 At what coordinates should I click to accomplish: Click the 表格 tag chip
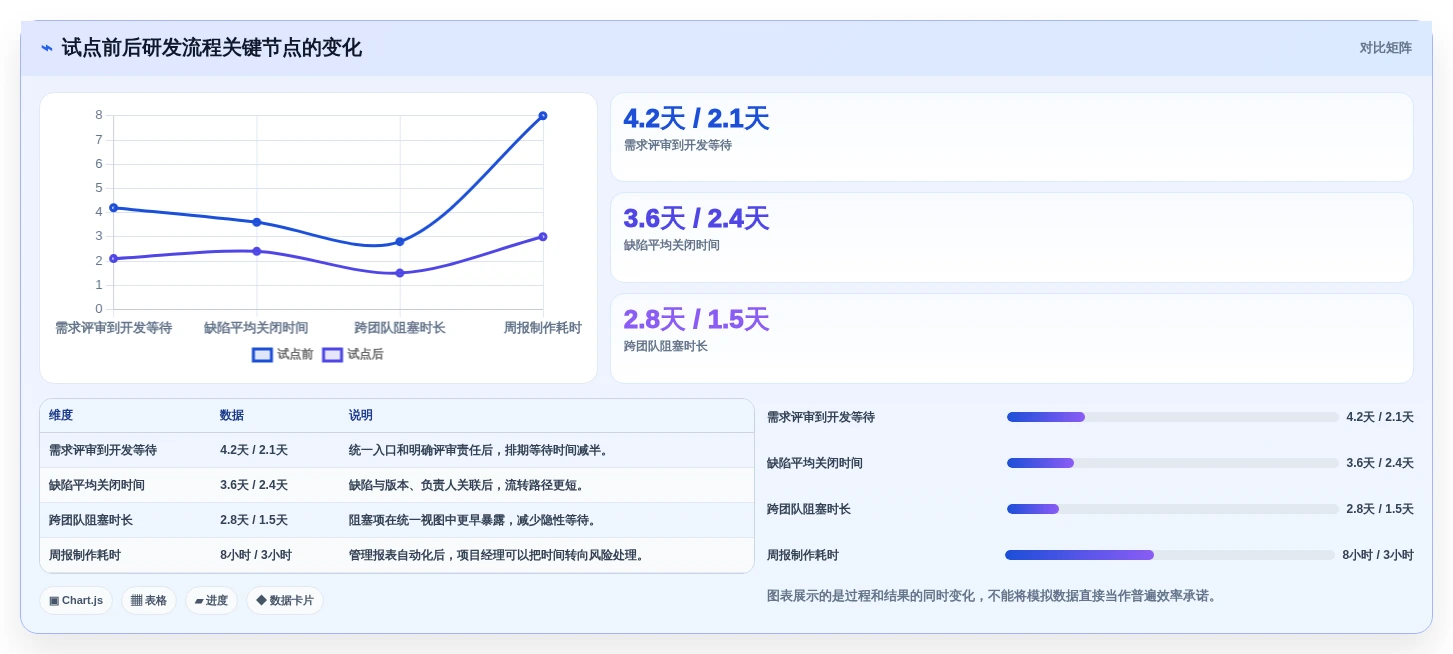pyautogui.click(x=149, y=601)
